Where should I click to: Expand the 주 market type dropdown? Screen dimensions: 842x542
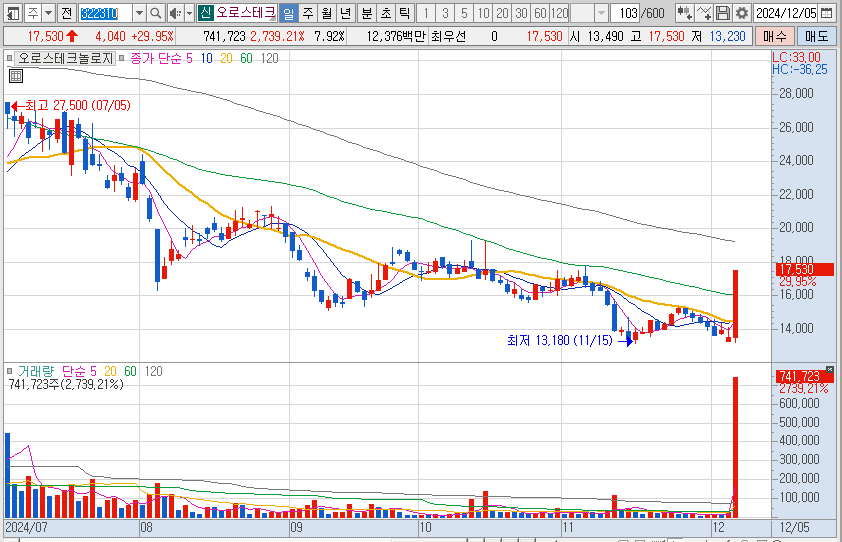(48, 13)
